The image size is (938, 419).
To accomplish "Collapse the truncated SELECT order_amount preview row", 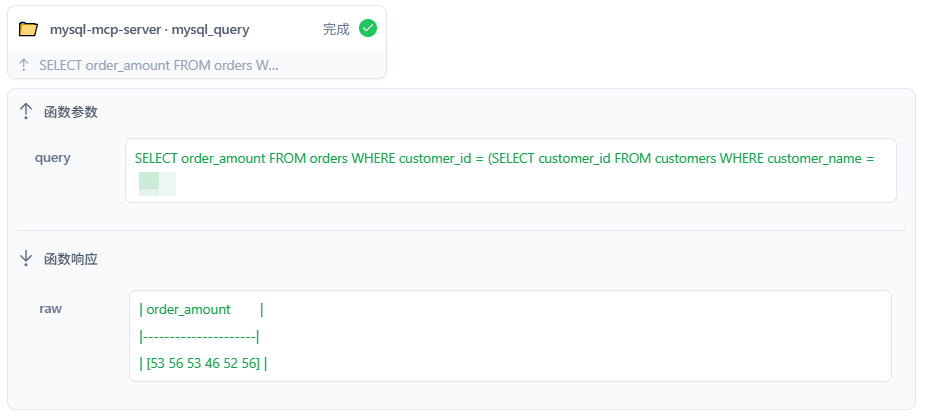I will point(197,65).
